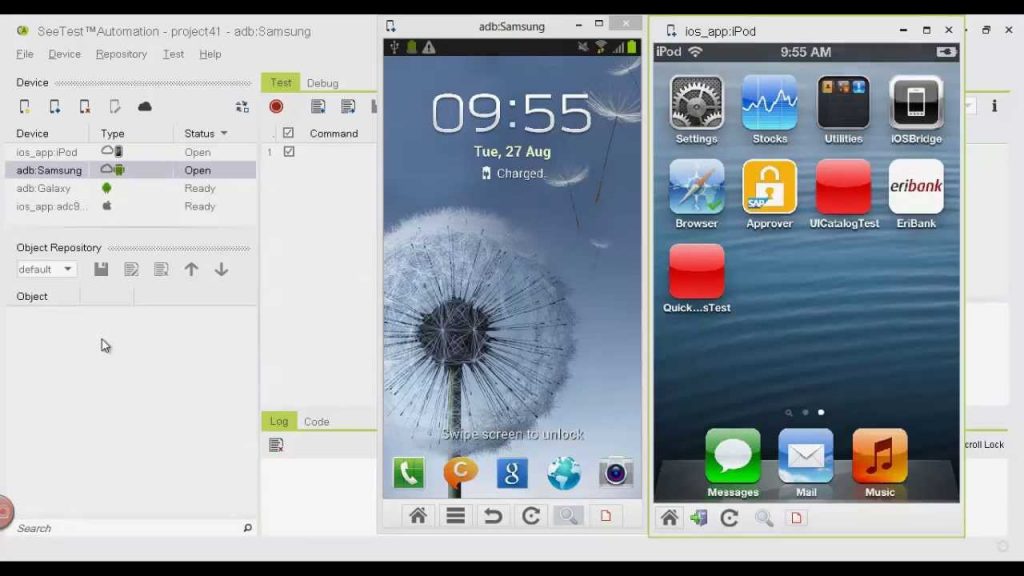The width and height of the screenshot is (1024, 576).
Task: Click the green arrow icon in ios_app:iPod toolbar
Action: click(x=699, y=518)
